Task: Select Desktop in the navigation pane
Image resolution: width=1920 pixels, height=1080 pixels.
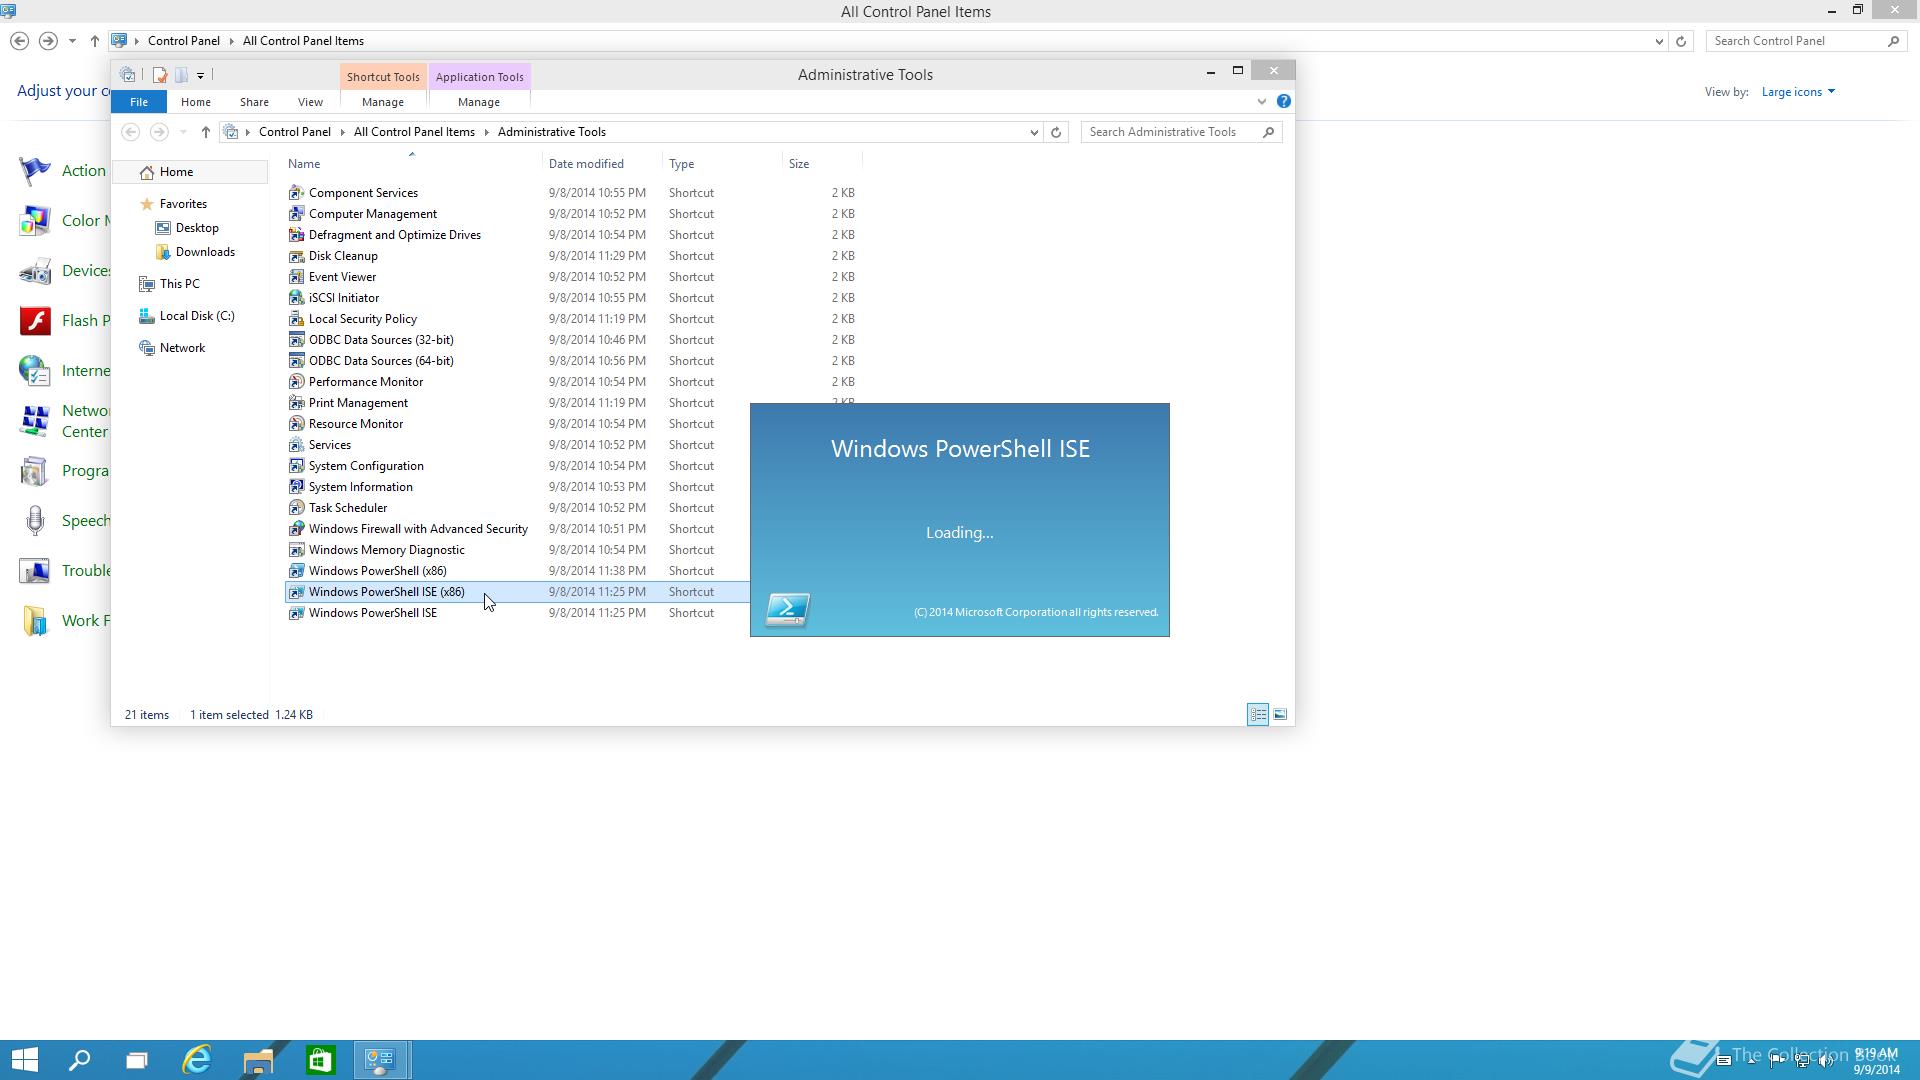Action: coord(197,228)
